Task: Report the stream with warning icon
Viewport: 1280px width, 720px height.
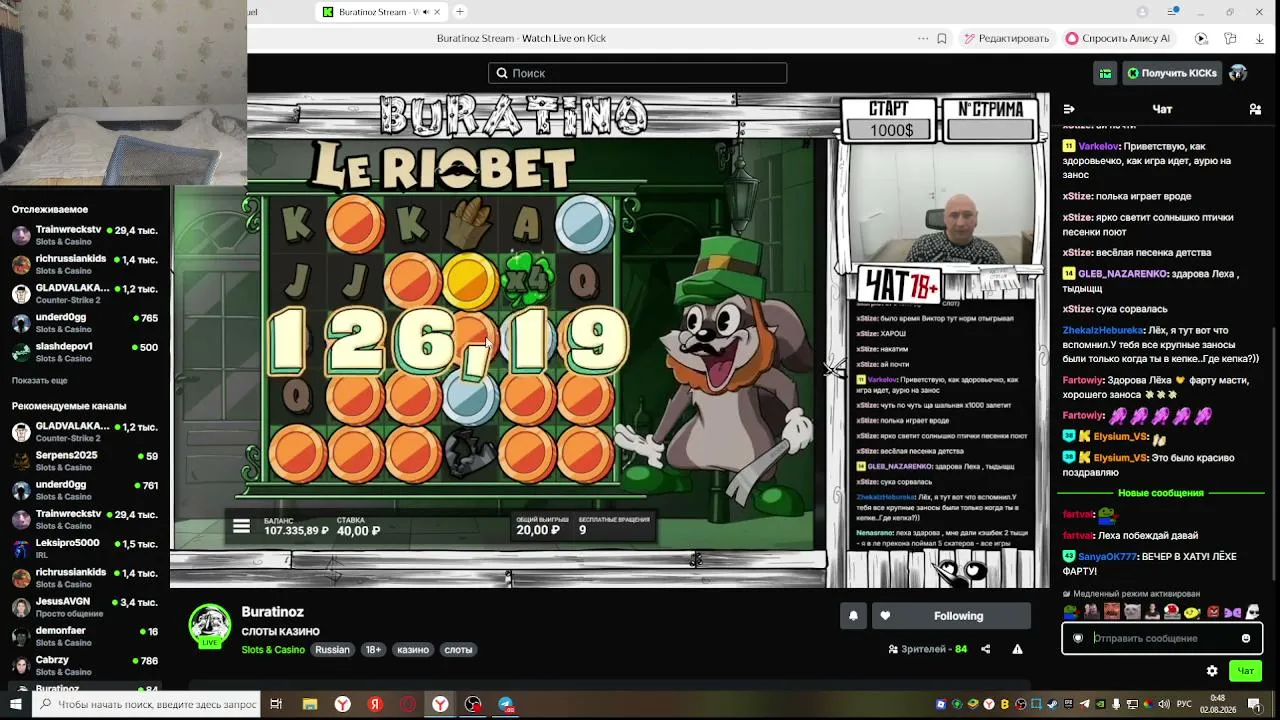Action: coord(1017,649)
